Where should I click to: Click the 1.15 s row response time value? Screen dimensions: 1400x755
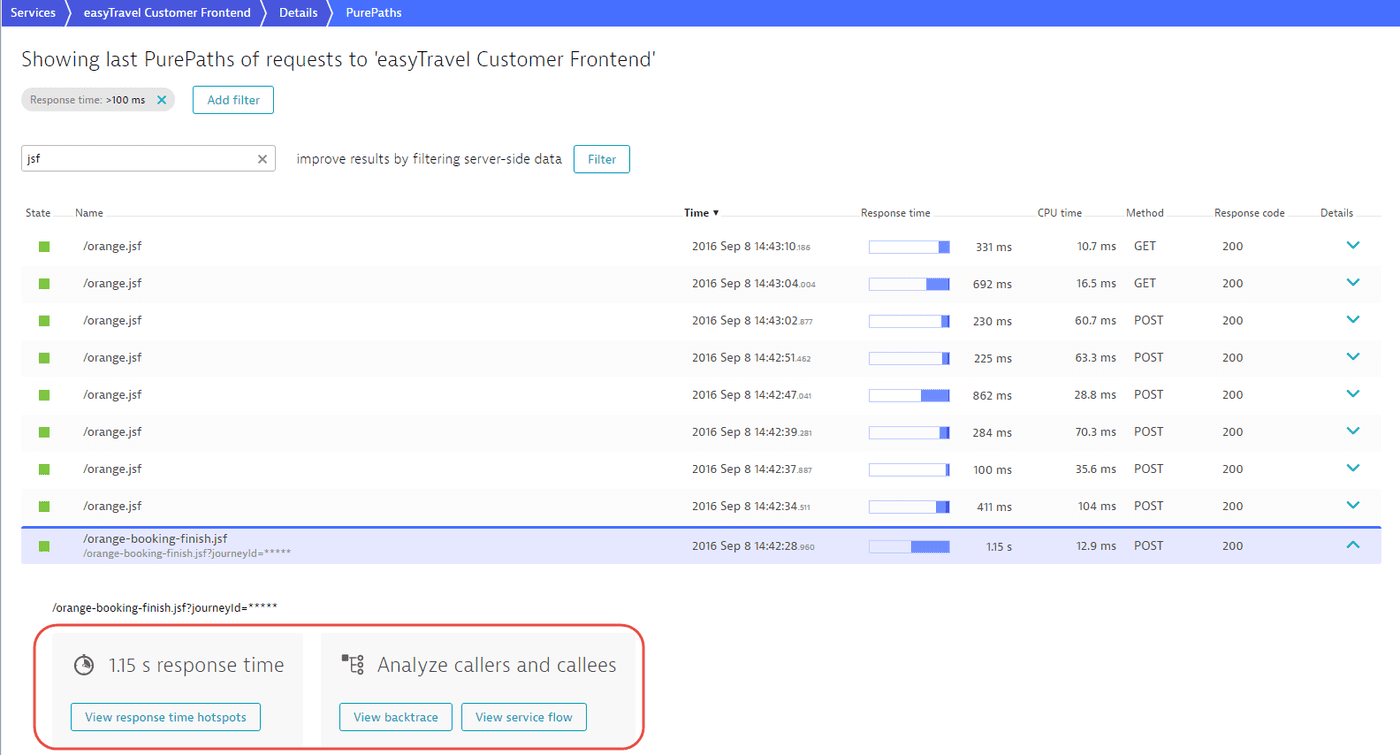pyautogui.click(x=999, y=547)
